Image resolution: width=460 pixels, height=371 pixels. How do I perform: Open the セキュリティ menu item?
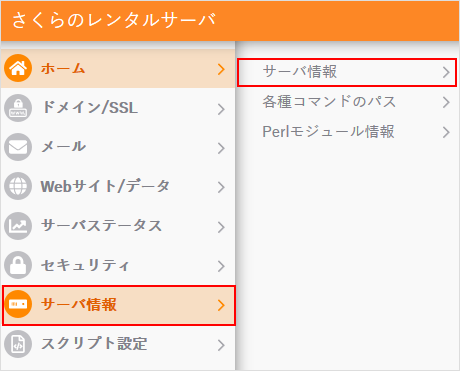118,265
